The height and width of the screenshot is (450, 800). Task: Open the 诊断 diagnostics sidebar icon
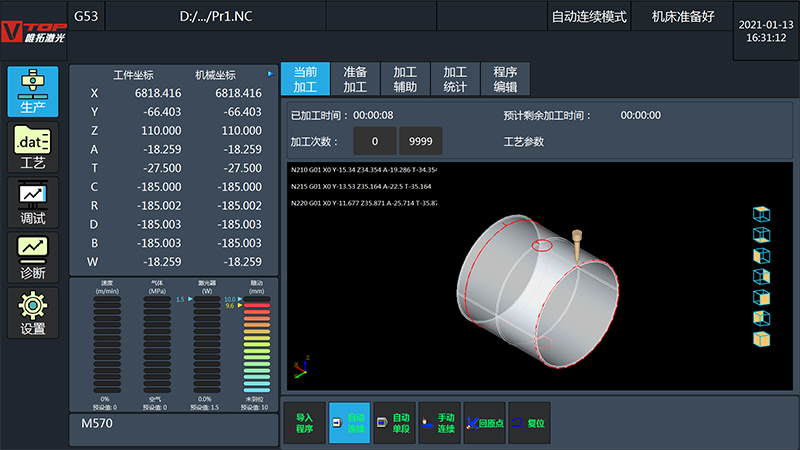[33, 258]
